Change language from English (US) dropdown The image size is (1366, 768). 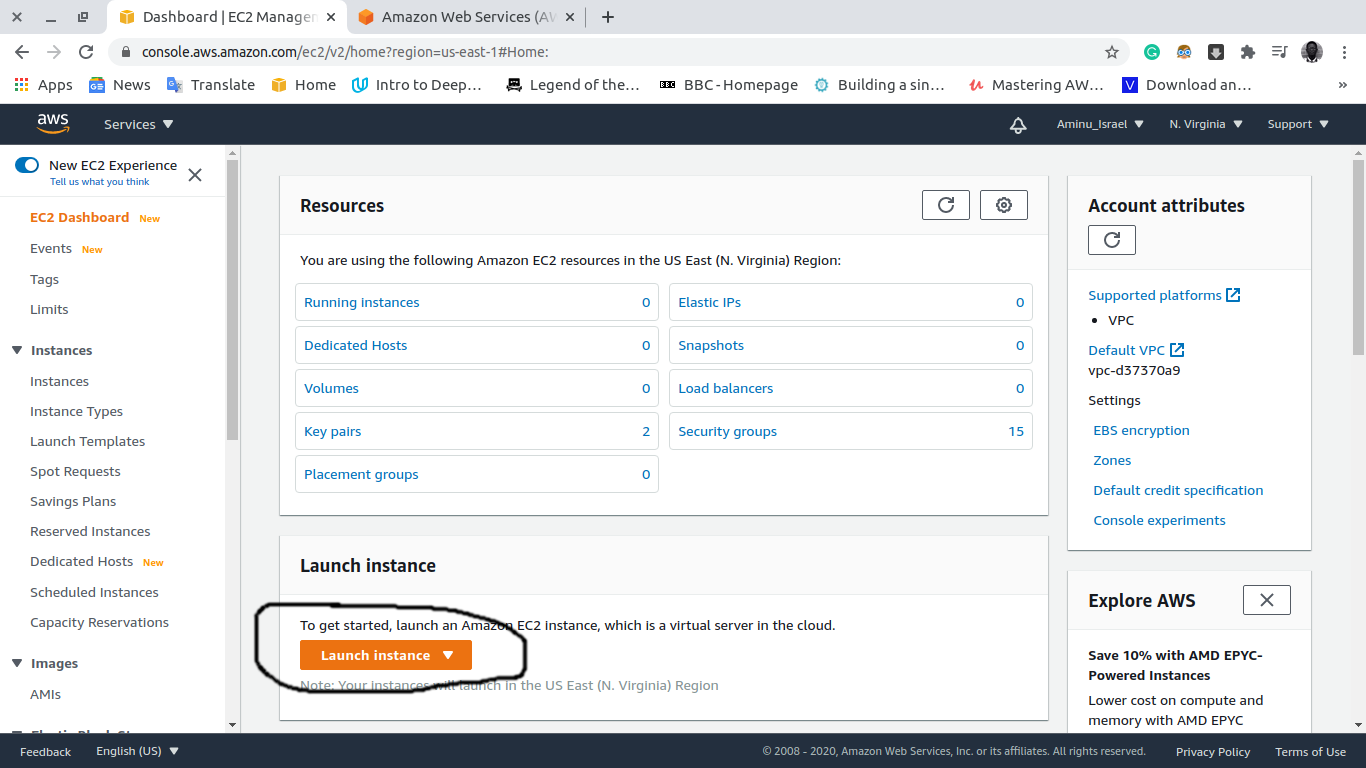point(137,751)
